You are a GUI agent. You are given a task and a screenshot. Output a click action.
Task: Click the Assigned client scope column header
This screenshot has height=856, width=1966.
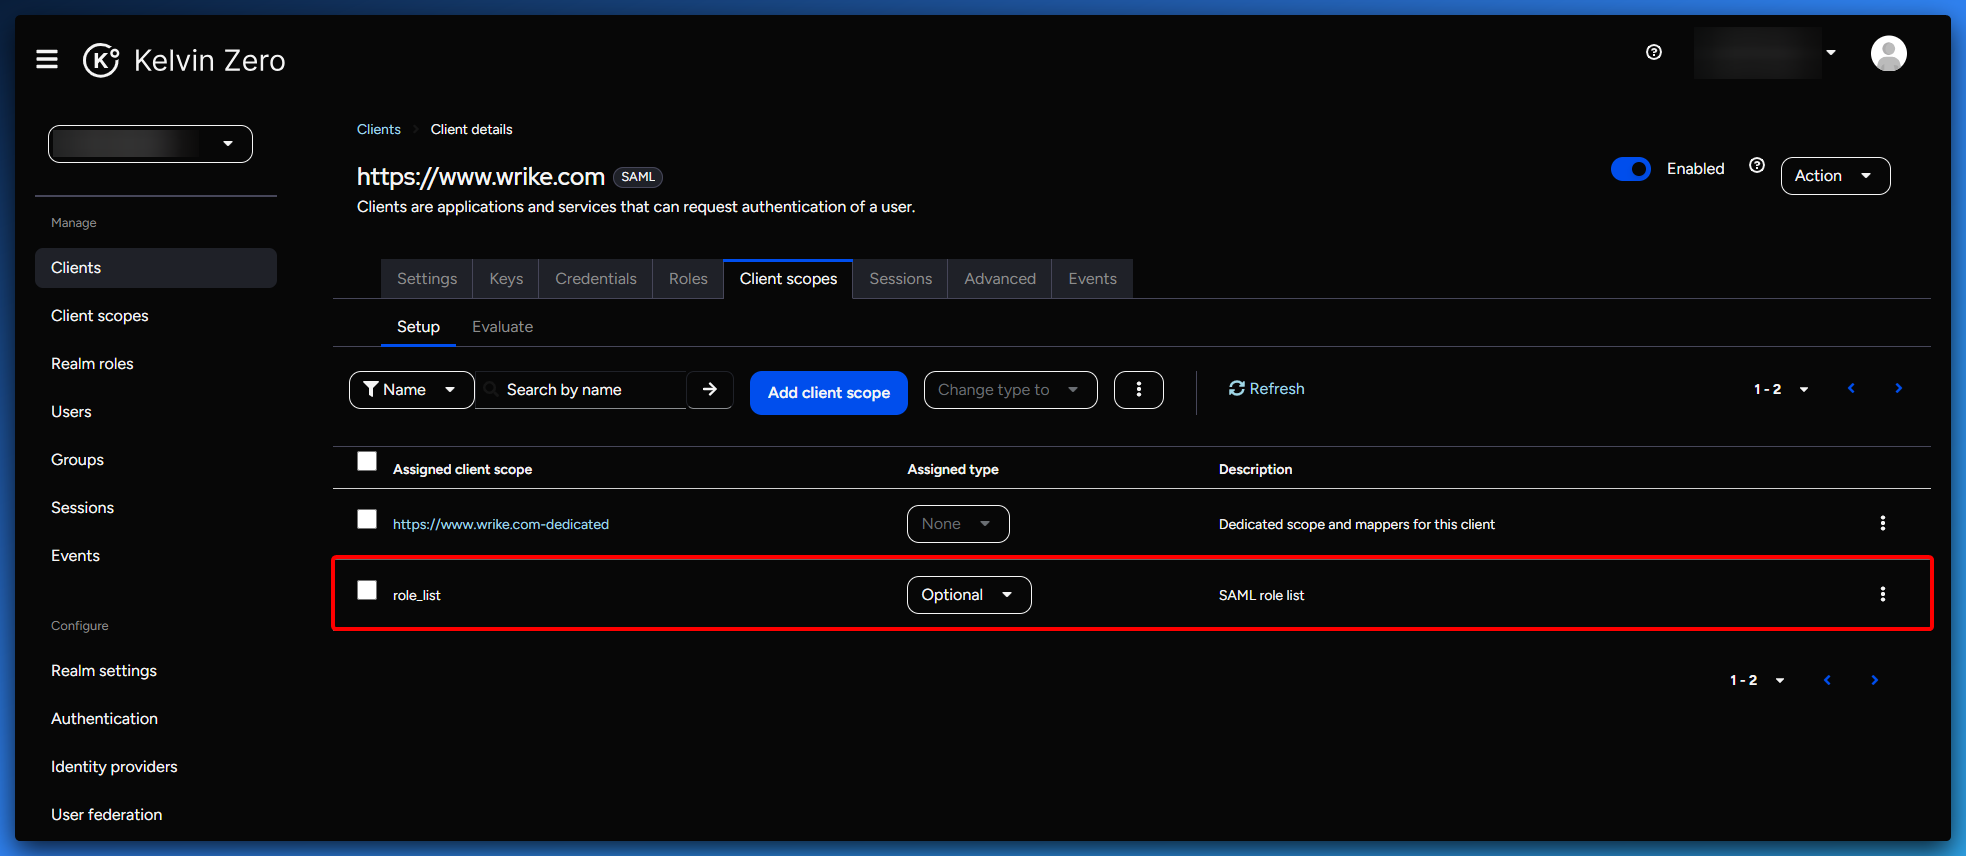462,469
